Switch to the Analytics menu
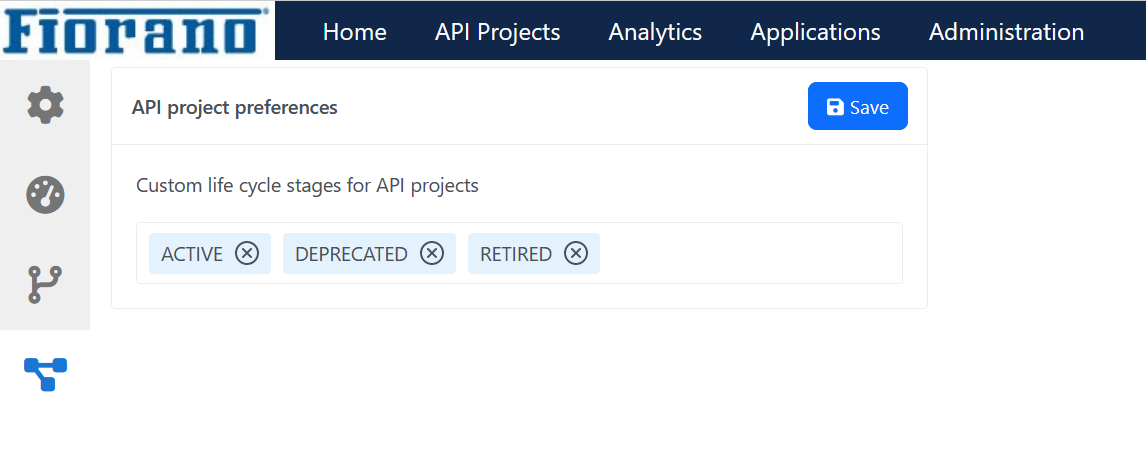This screenshot has height=450, width=1146. pos(656,32)
